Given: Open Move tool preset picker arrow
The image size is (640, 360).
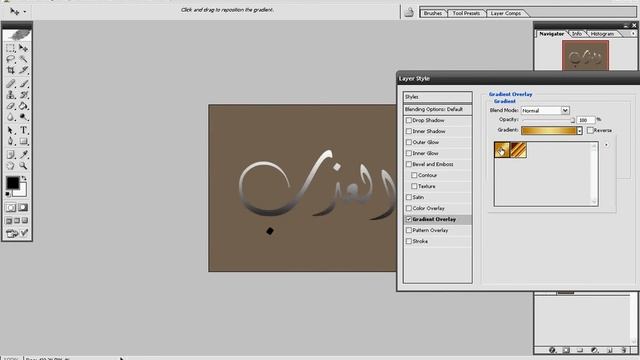Looking at the screenshot, I should 25,11.
